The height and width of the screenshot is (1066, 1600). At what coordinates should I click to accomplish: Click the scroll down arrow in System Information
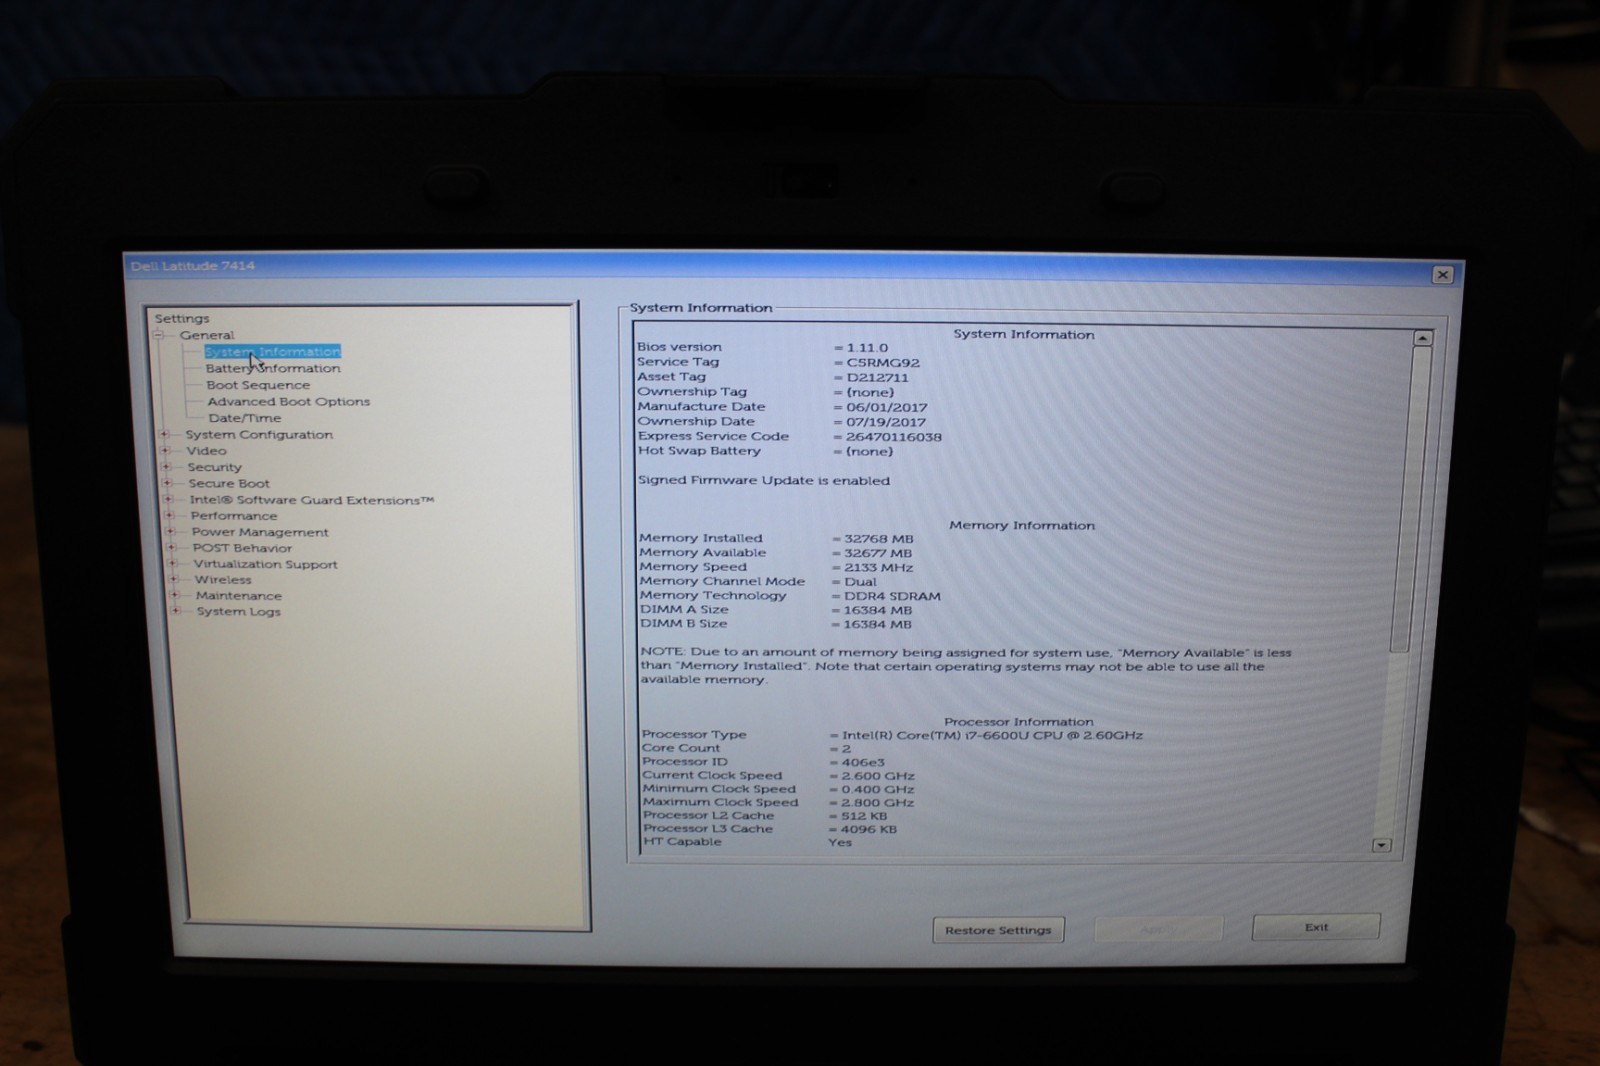click(1381, 845)
